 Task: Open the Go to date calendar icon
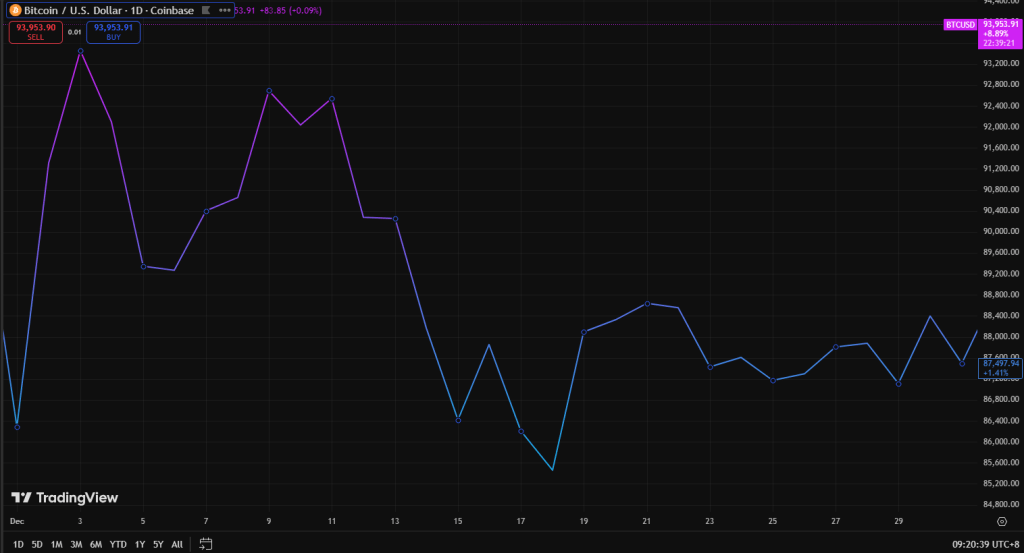click(206, 544)
